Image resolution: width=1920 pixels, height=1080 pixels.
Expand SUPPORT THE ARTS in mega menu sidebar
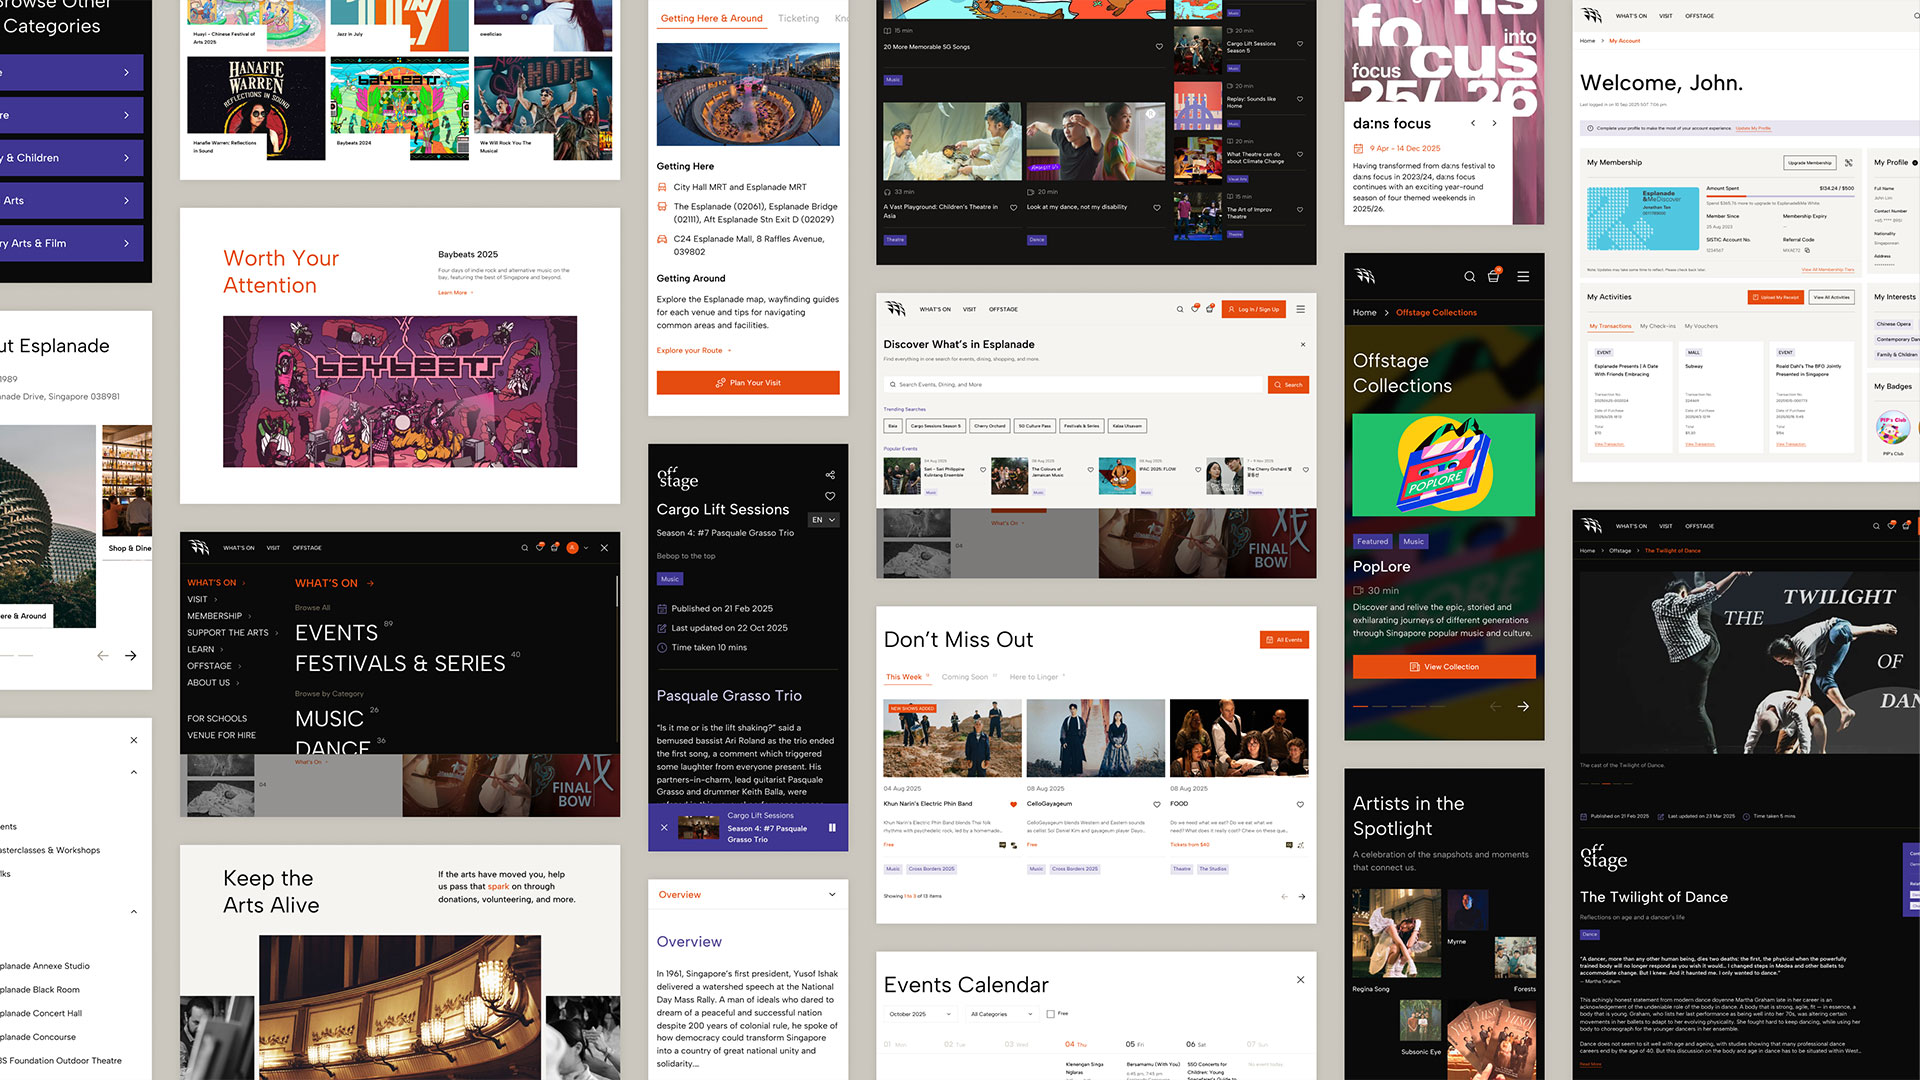pos(232,633)
